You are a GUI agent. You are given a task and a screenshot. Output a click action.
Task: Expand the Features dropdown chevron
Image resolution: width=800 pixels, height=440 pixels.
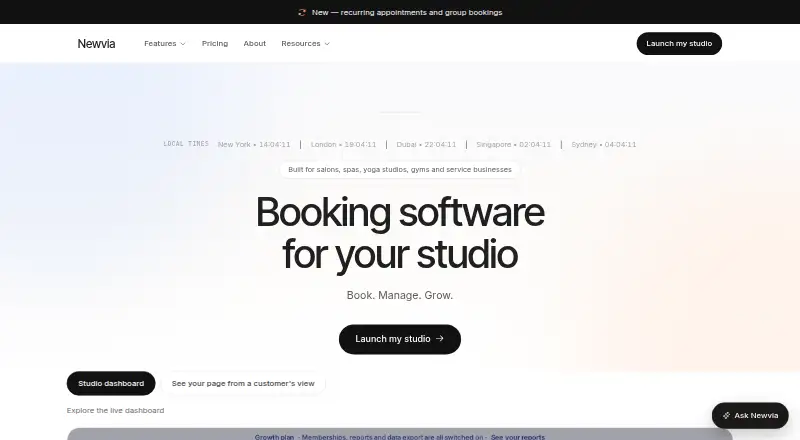(x=183, y=44)
